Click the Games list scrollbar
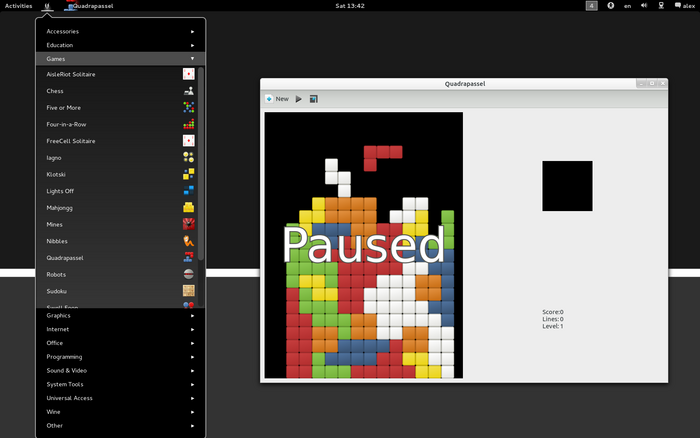 coord(201,150)
